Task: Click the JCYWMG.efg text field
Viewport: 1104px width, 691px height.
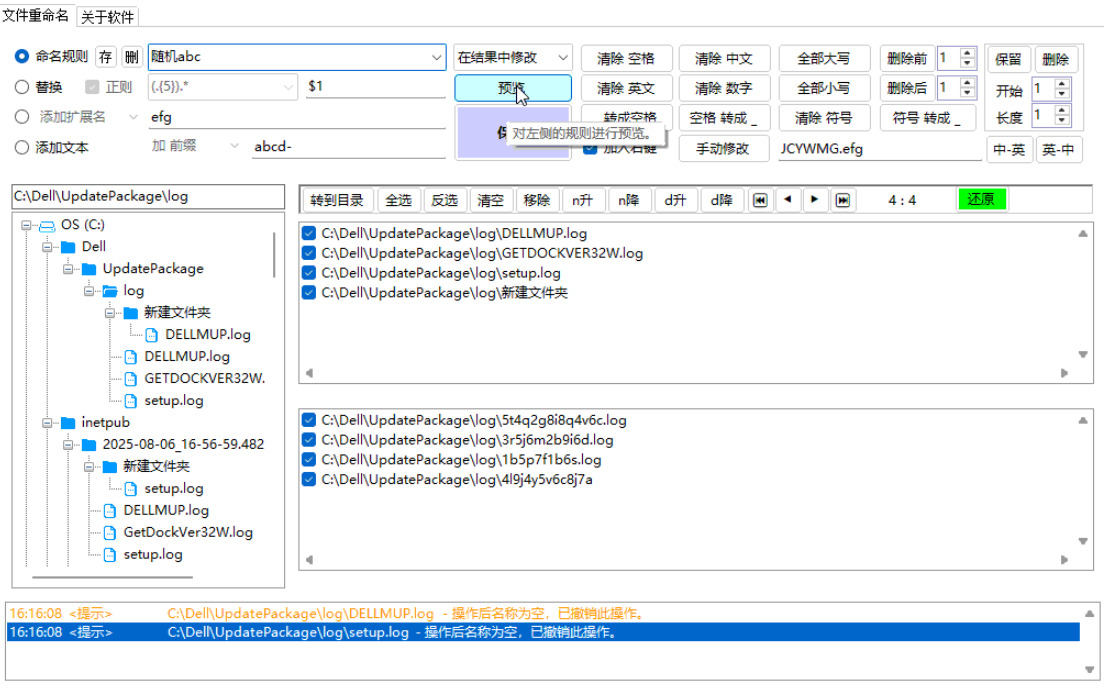Action: [x=879, y=149]
